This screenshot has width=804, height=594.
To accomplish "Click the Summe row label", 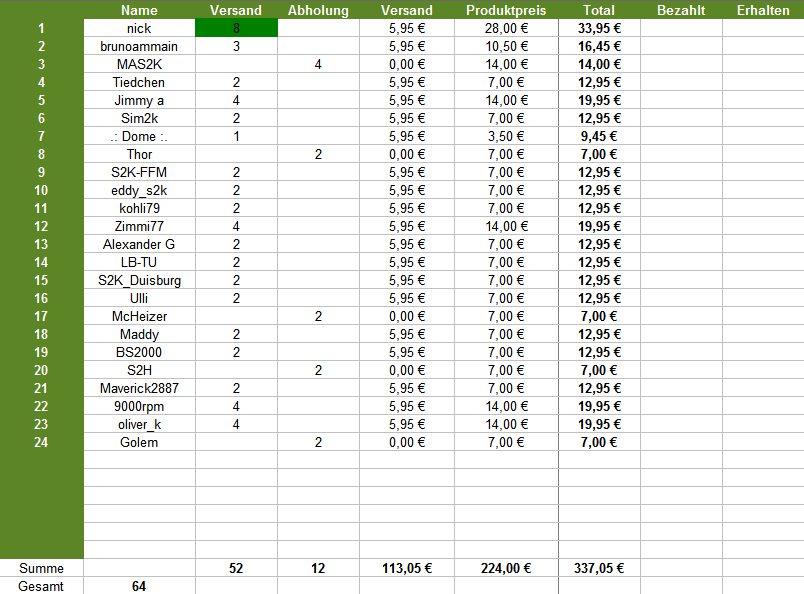I will pyautogui.click(x=41, y=568).
